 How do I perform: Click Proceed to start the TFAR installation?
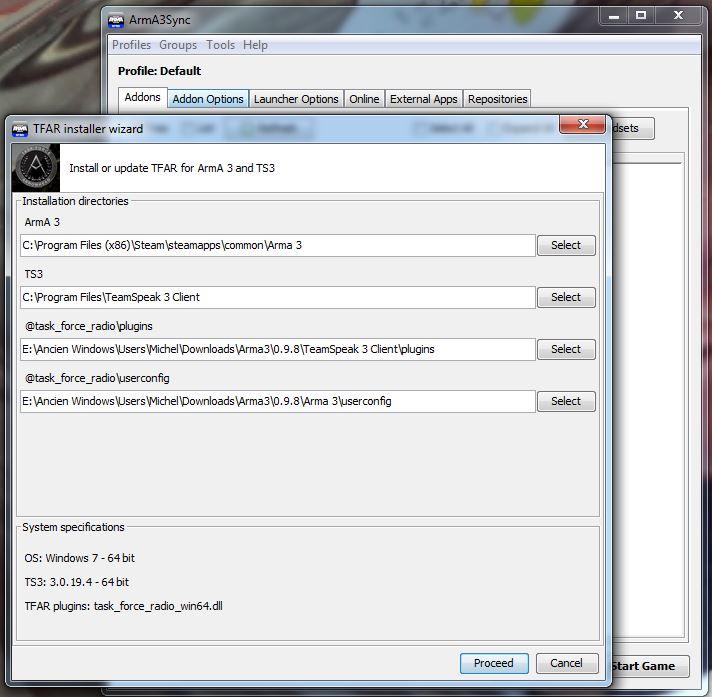coord(493,663)
